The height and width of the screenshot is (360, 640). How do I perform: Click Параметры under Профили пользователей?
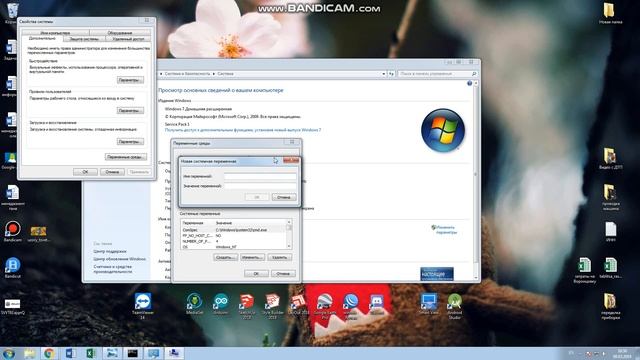point(130,111)
